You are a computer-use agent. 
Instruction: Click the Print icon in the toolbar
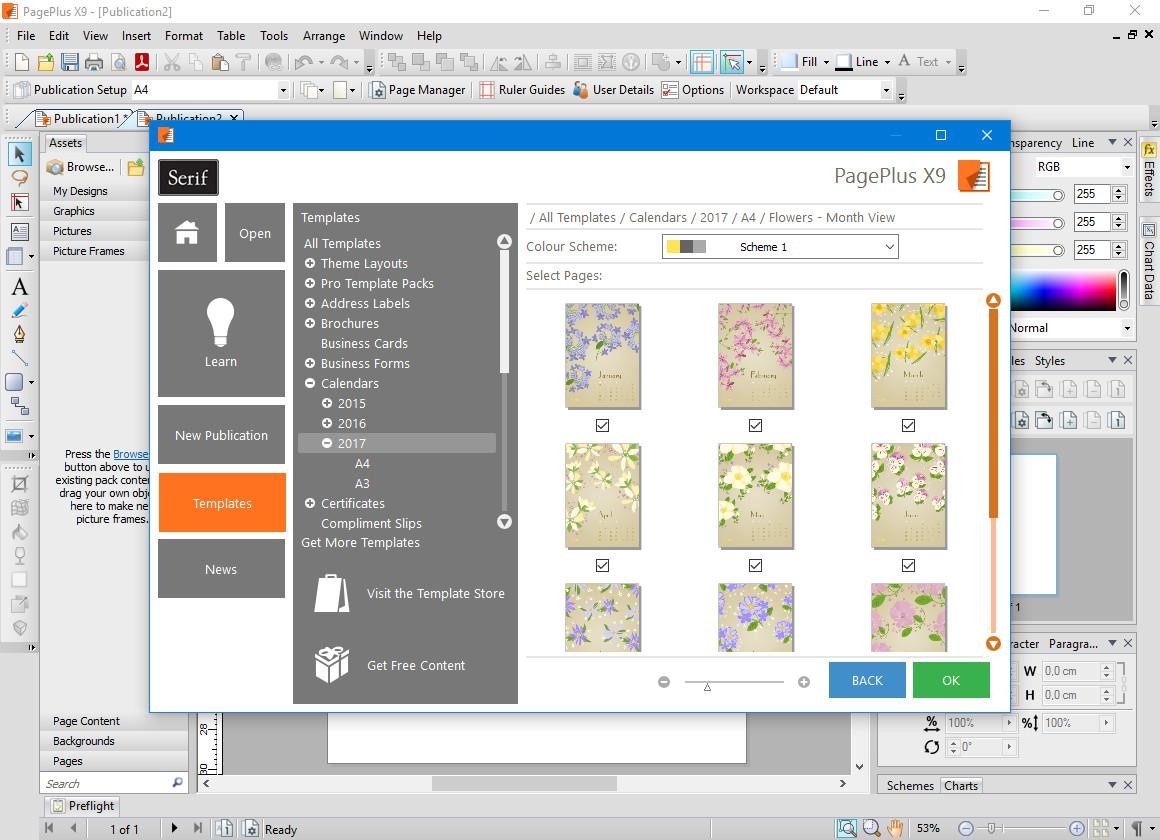[94, 62]
